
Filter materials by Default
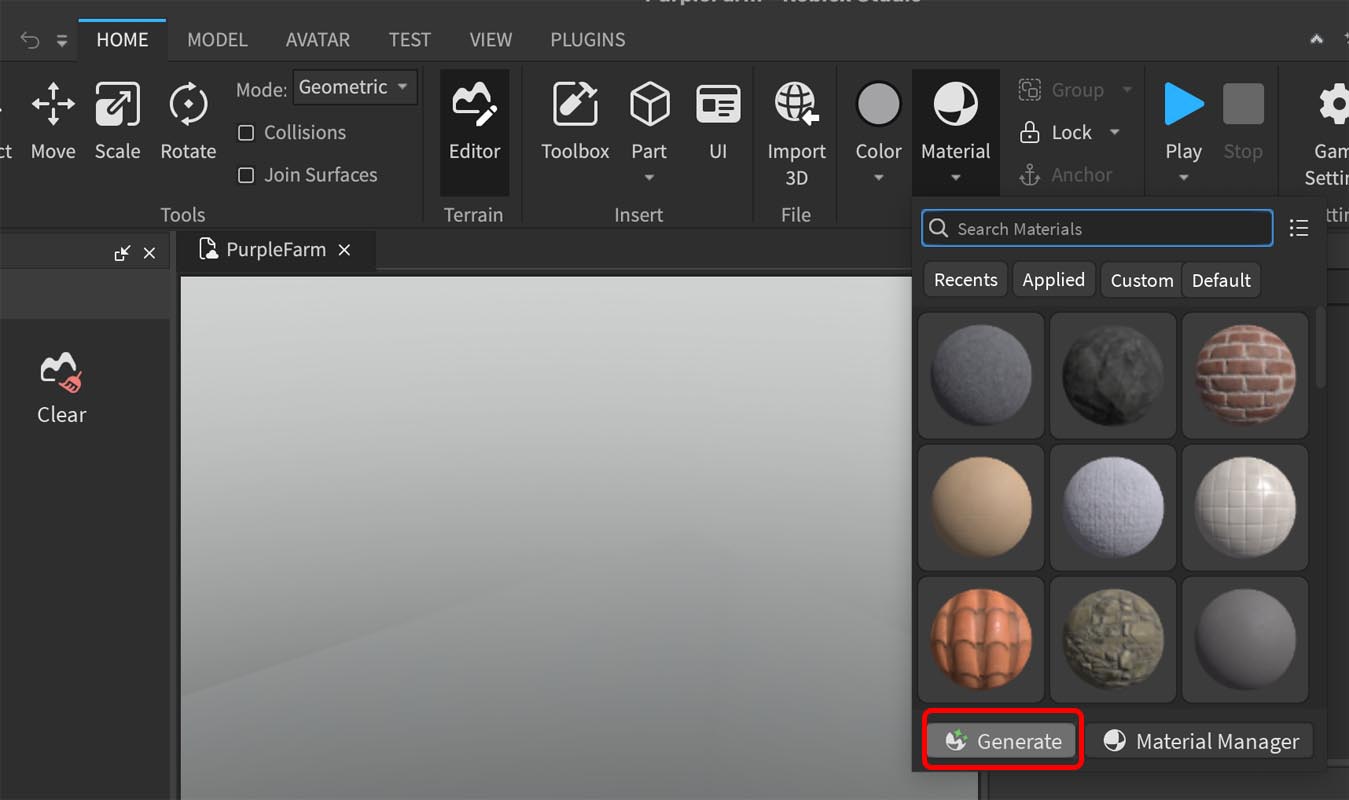pos(1221,280)
